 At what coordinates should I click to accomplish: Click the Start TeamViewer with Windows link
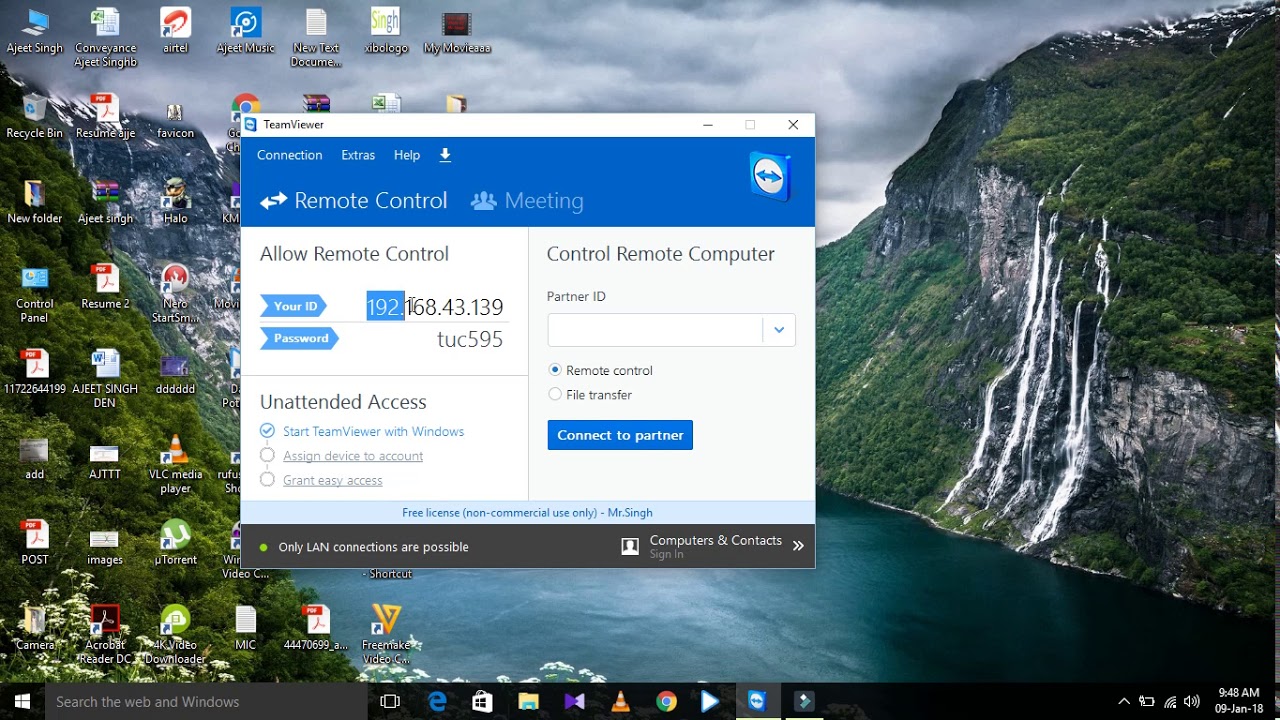[373, 431]
